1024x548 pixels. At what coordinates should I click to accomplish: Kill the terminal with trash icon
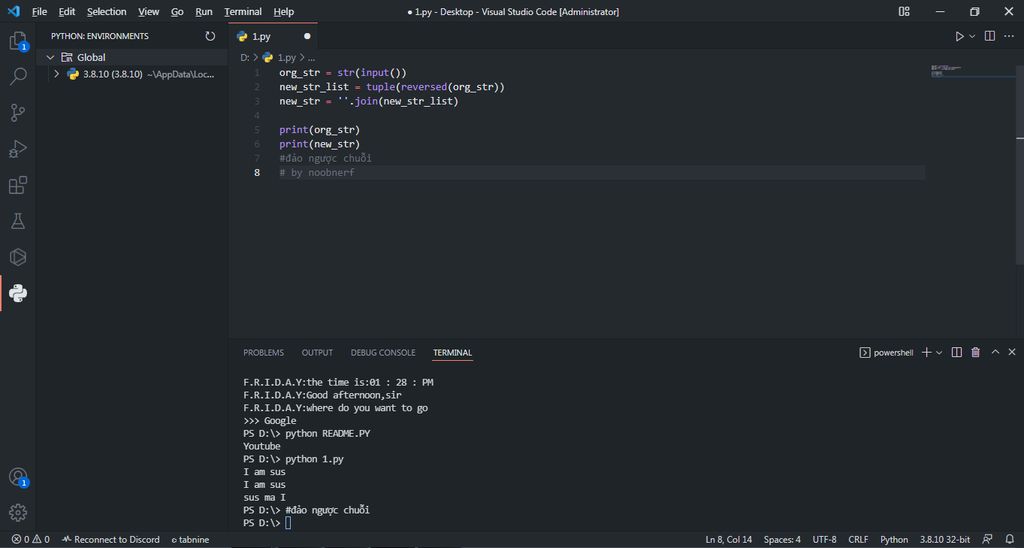[x=976, y=352]
